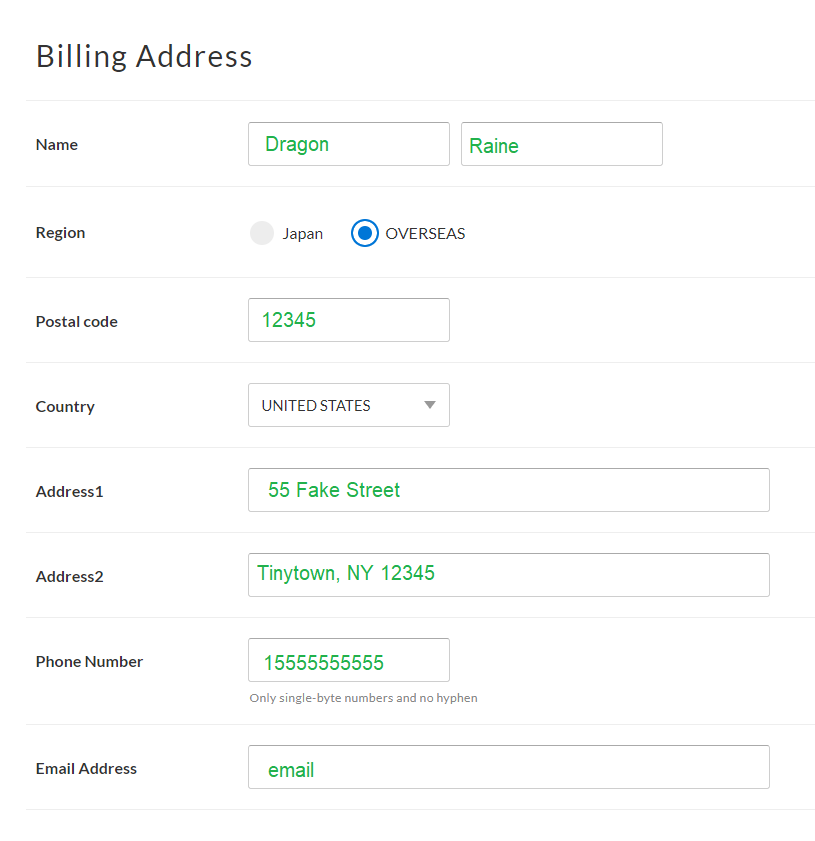Click the Email Address input field
Screen dimensions: 815x841
coord(508,767)
